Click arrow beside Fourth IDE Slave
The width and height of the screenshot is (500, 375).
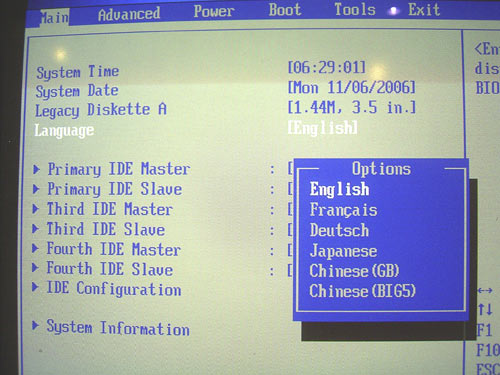(35, 268)
